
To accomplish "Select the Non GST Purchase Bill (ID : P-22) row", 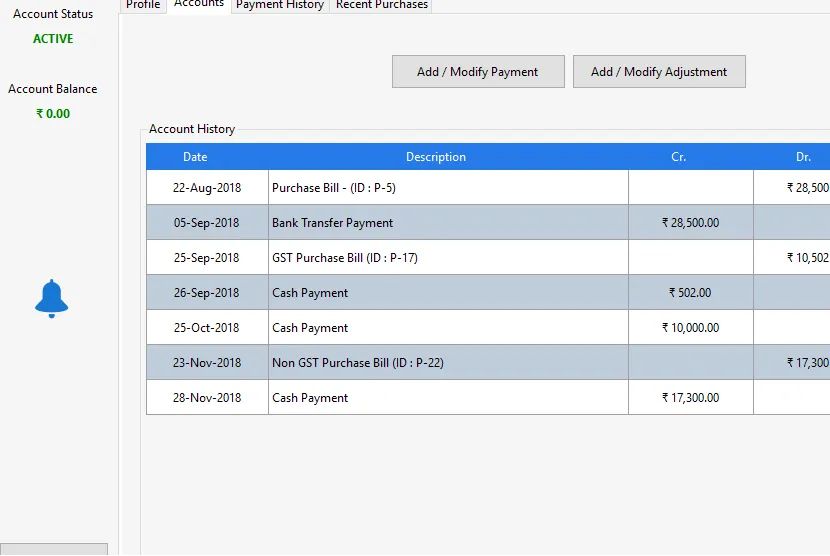I will coord(358,363).
